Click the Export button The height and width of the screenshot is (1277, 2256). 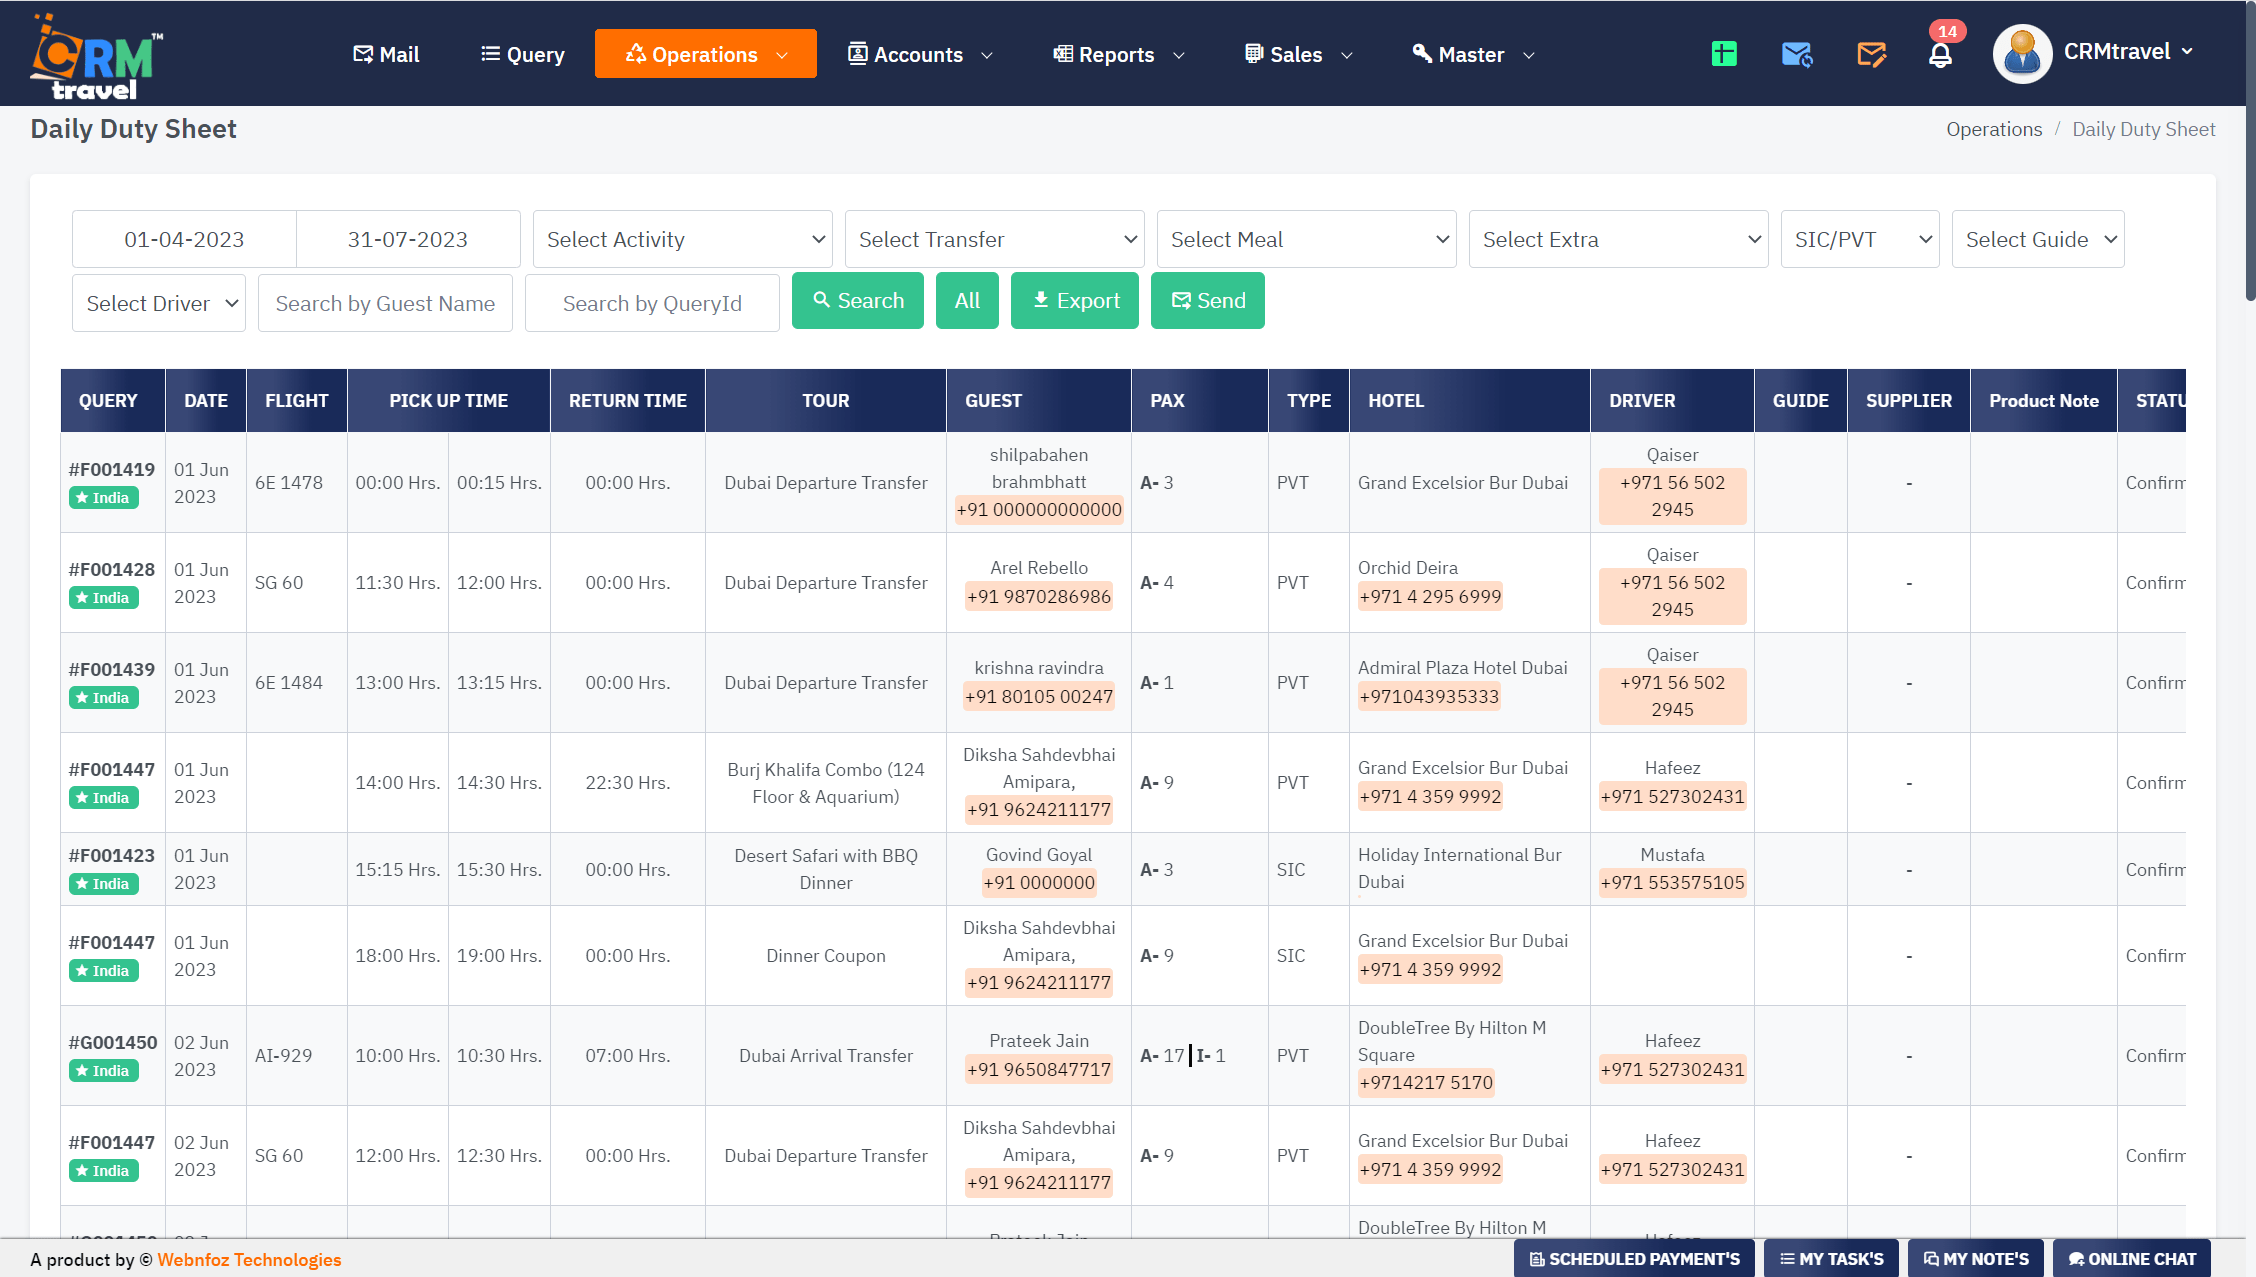(x=1075, y=301)
